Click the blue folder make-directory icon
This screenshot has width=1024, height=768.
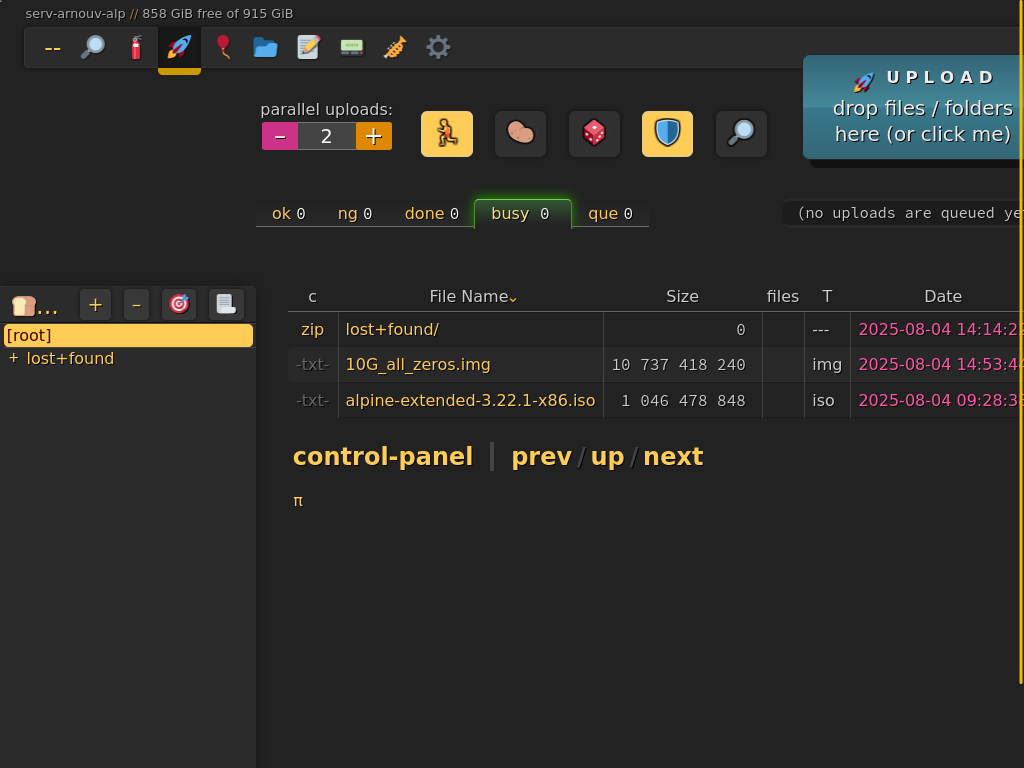[265, 47]
